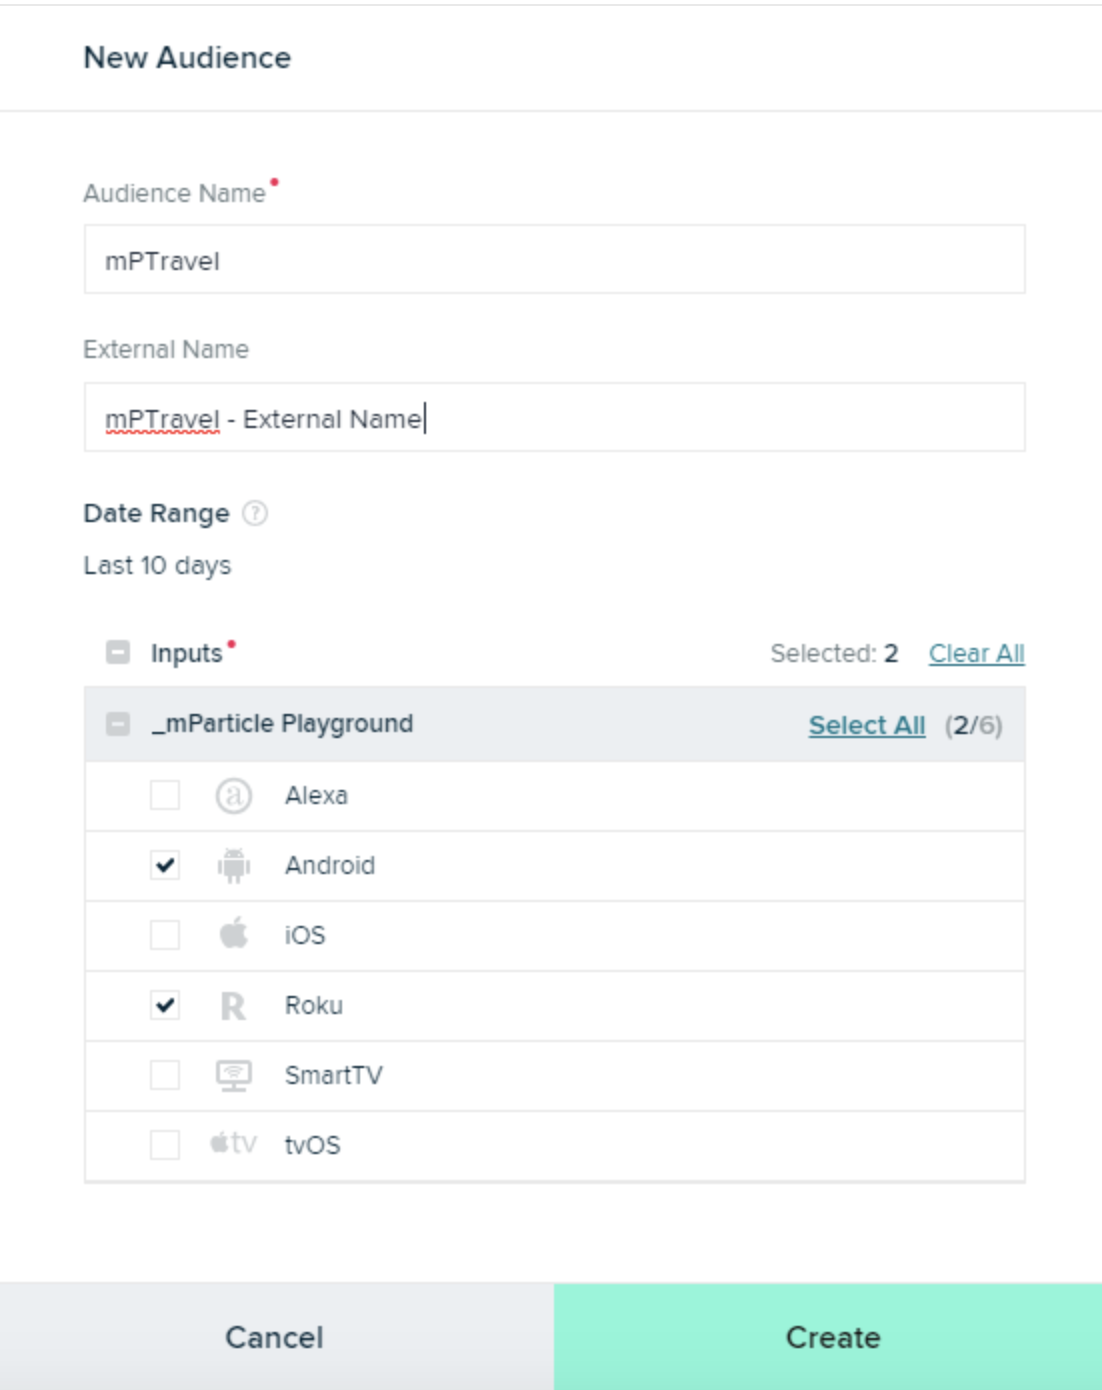Click the Apple tv icon for tvOS

(x=233, y=1143)
